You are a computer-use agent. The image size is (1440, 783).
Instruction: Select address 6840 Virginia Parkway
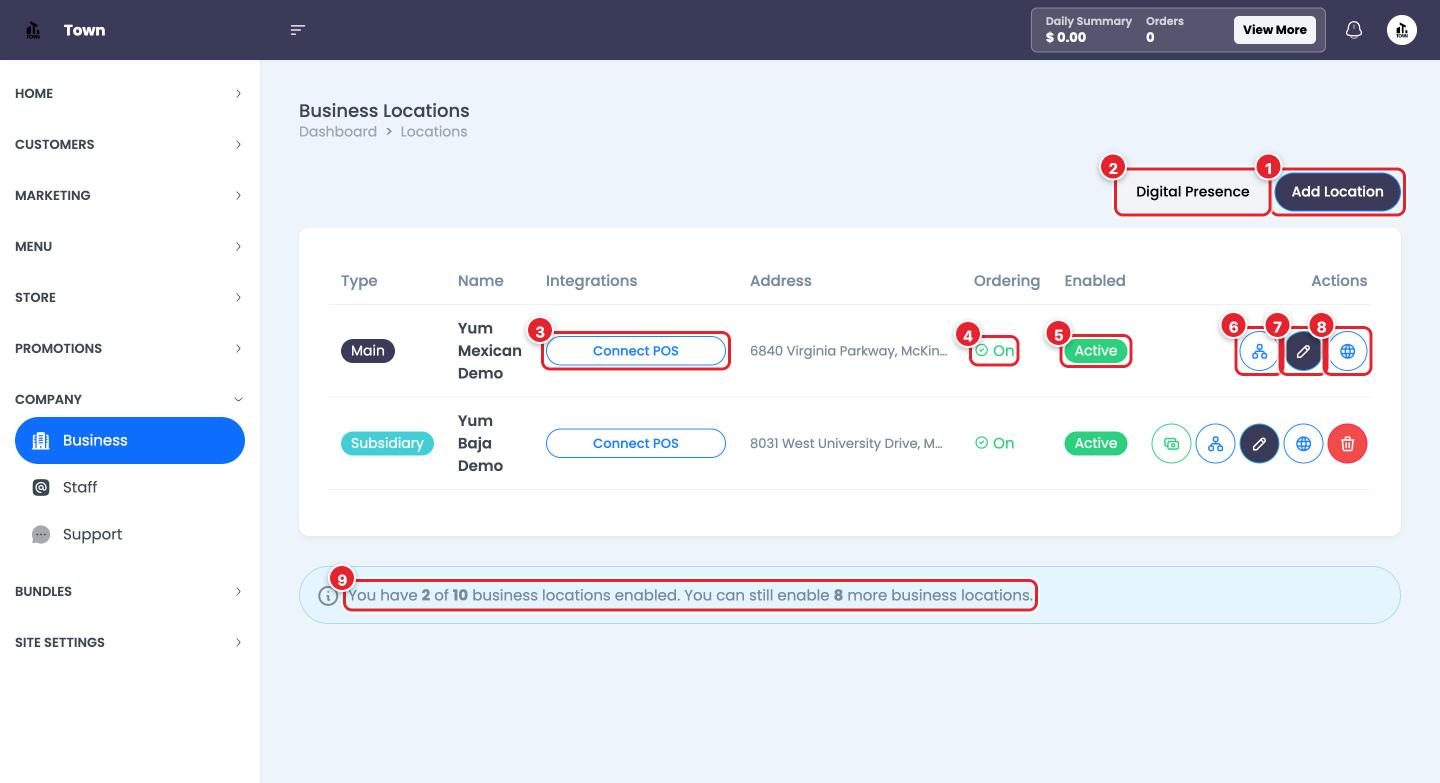coord(848,351)
